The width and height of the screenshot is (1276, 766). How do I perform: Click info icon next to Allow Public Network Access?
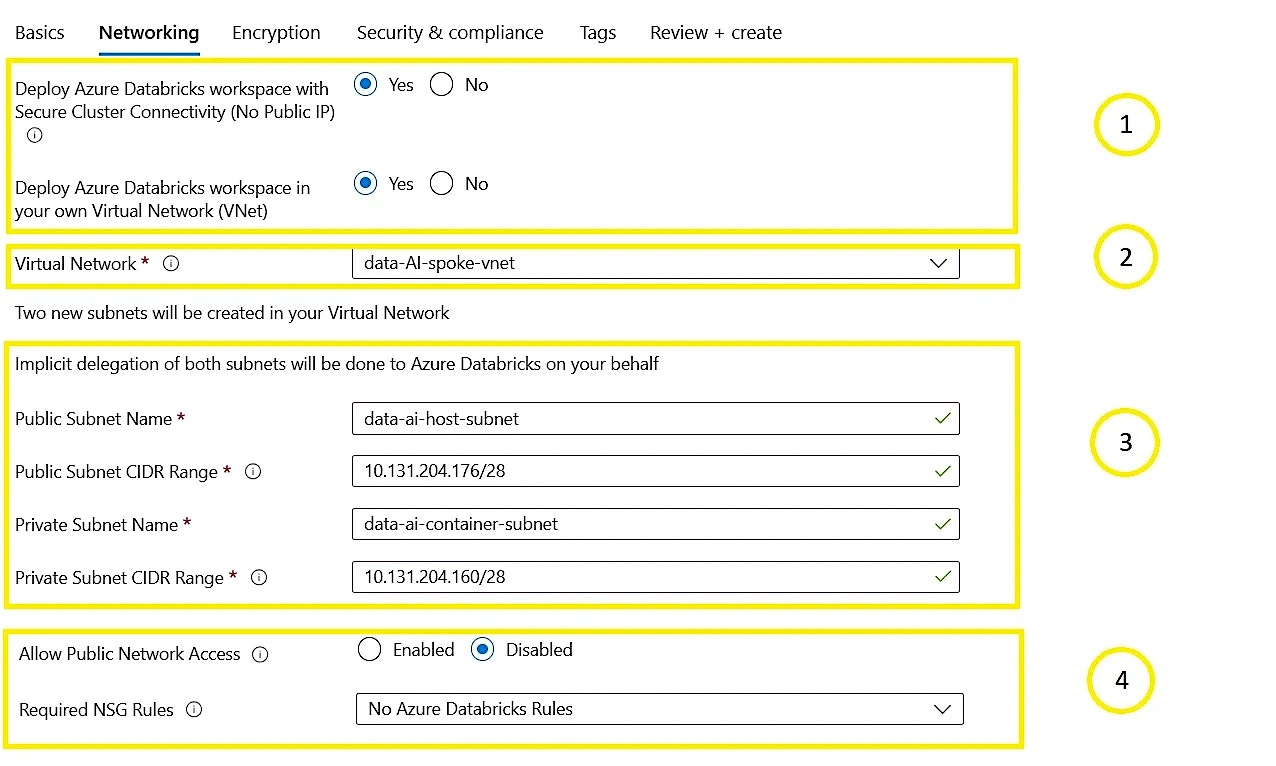coord(260,655)
